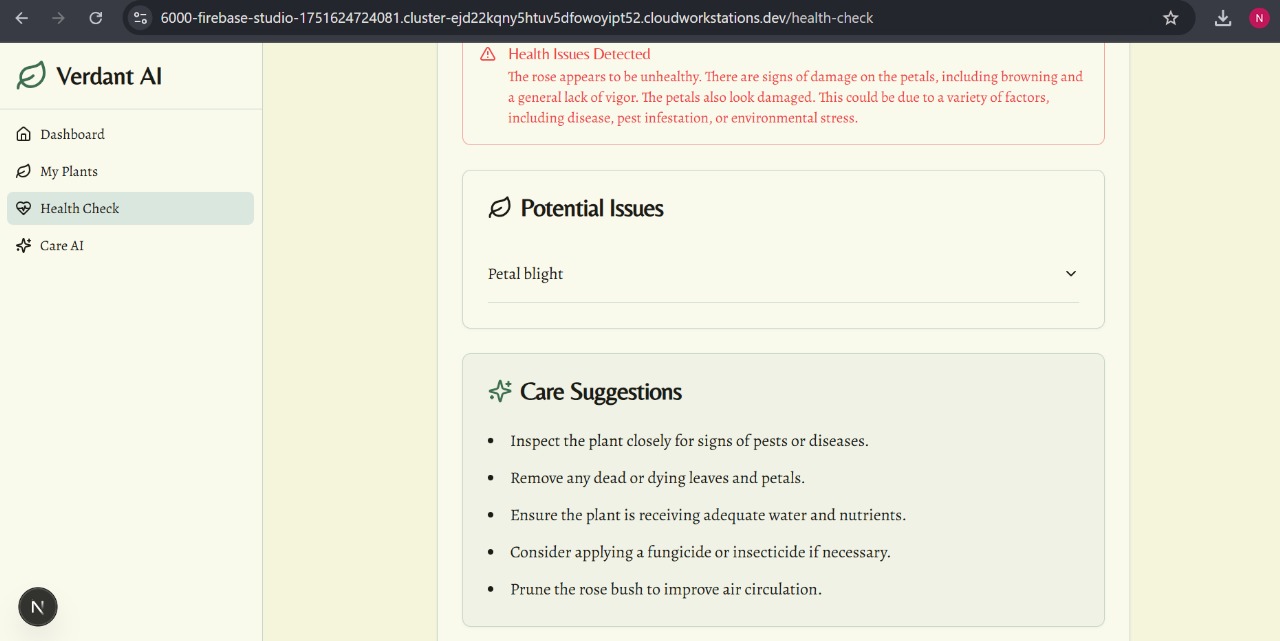This screenshot has width=1280, height=641.
Task: Click the site information icon in address bar
Action: click(141, 18)
